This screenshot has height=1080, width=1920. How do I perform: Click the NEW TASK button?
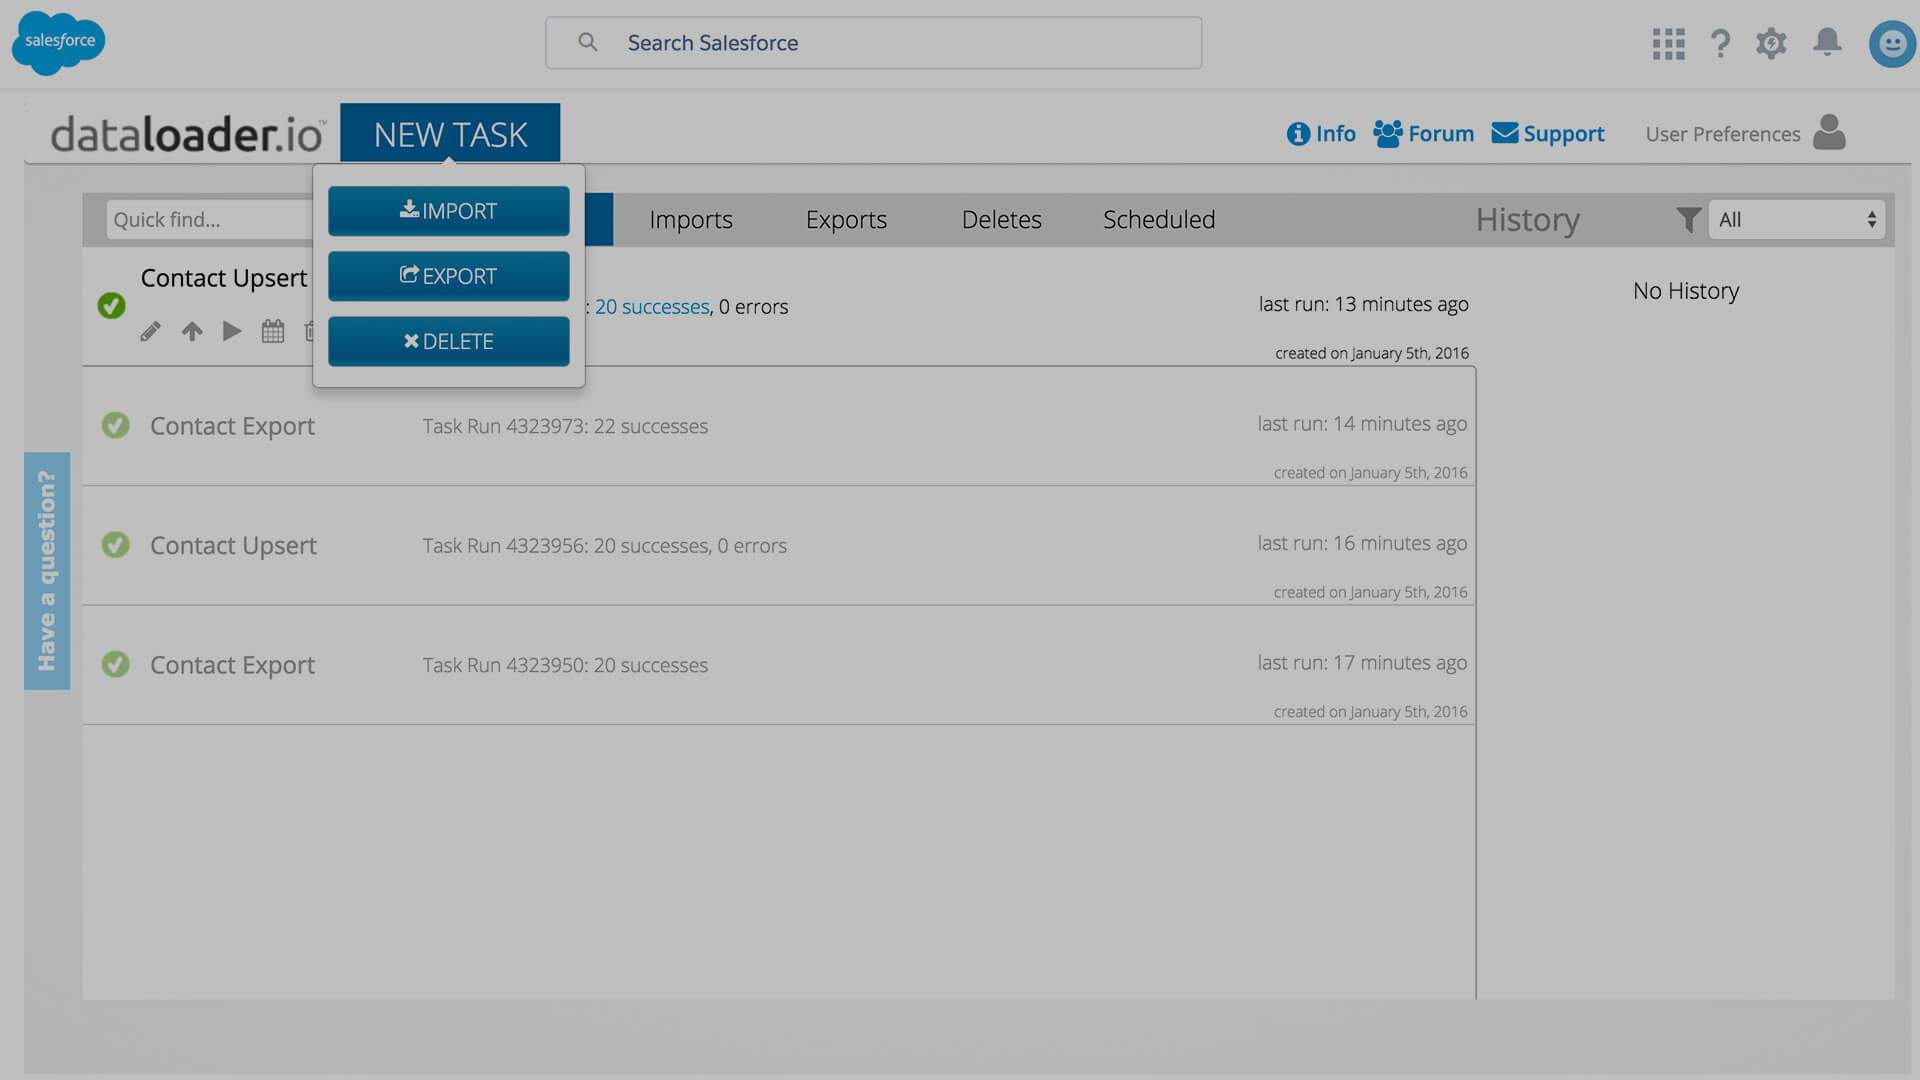(x=450, y=133)
